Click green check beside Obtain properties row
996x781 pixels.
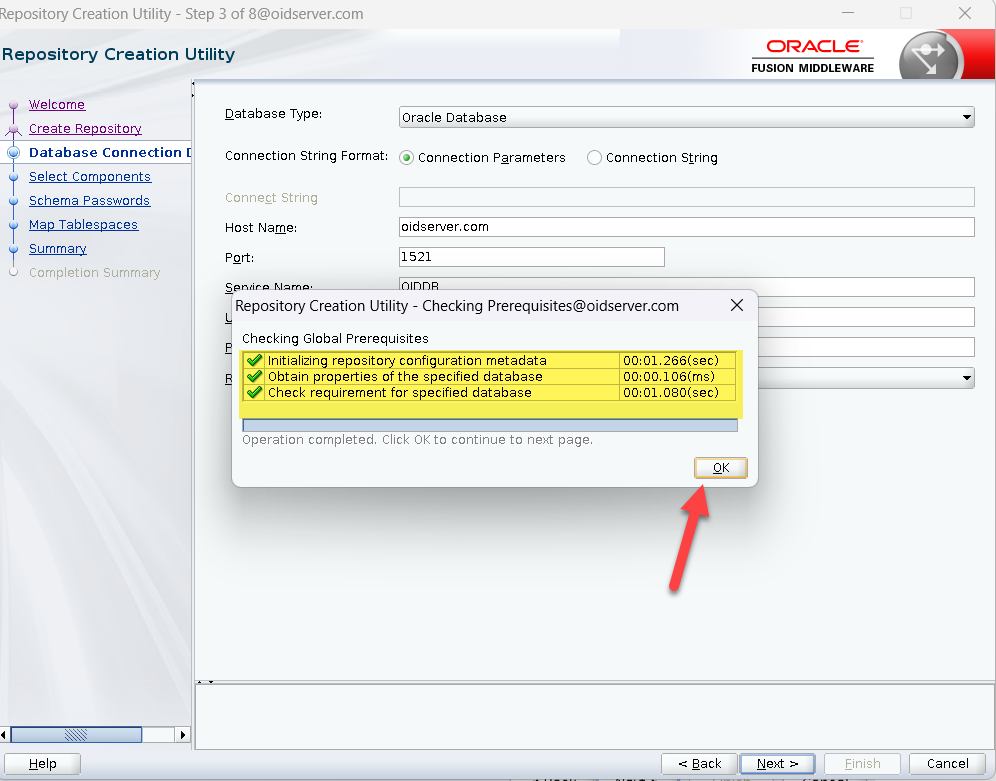point(255,377)
